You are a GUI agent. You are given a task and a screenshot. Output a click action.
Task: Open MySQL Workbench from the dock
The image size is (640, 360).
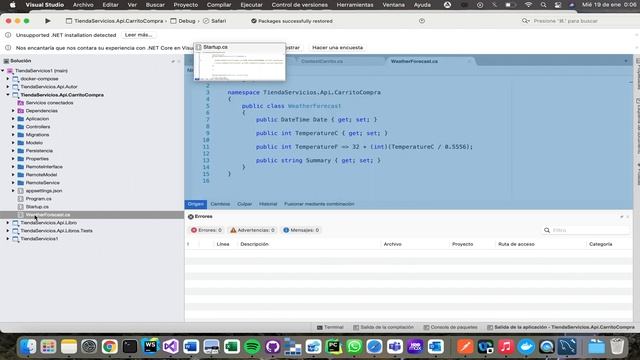568,347
